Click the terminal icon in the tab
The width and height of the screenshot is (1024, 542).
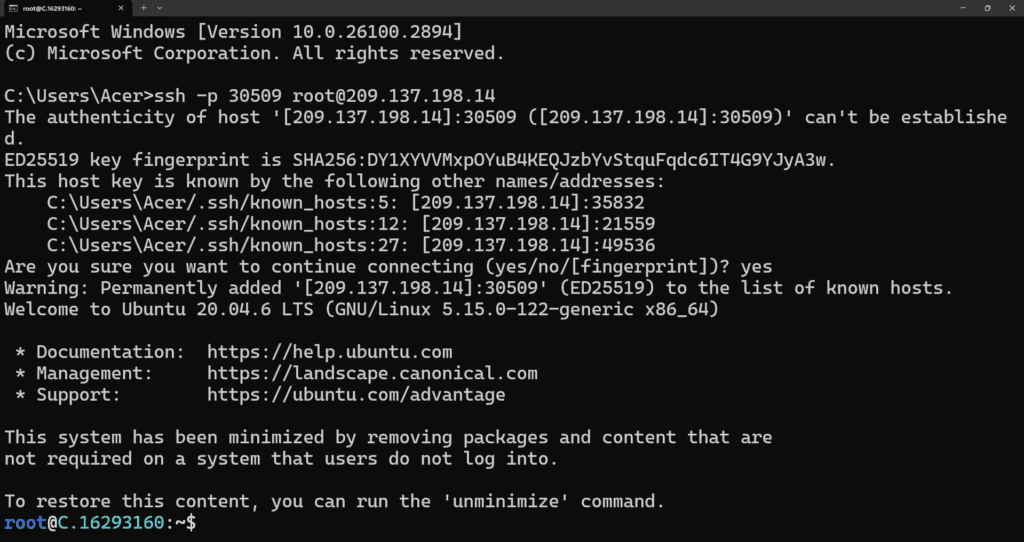point(12,8)
